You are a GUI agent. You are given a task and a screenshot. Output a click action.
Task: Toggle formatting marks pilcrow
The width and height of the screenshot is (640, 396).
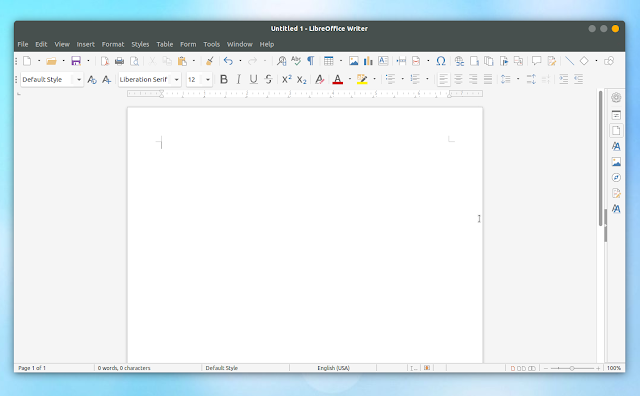(x=311, y=61)
